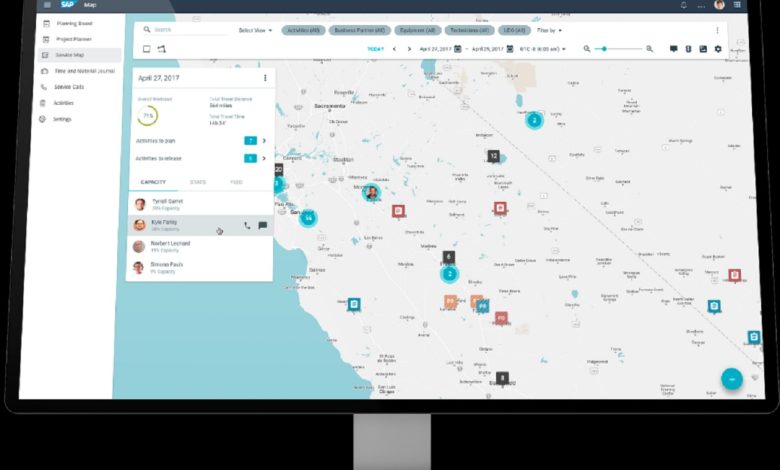The image size is (780, 470).
Task: Open the map settings gear icon
Action: click(718, 49)
